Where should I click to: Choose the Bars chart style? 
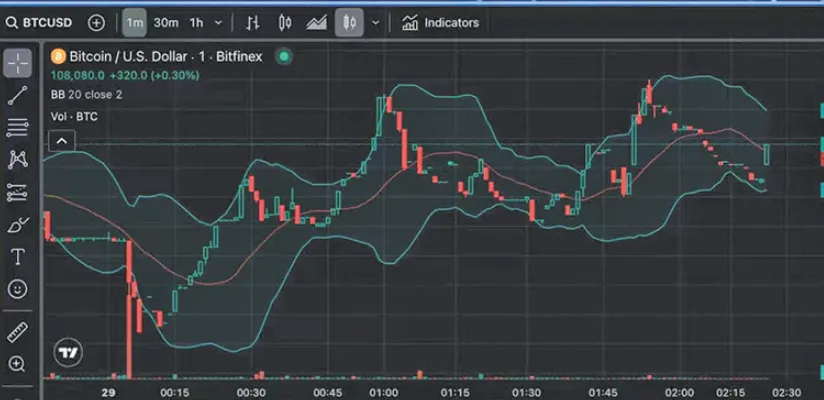[x=253, y=23]
